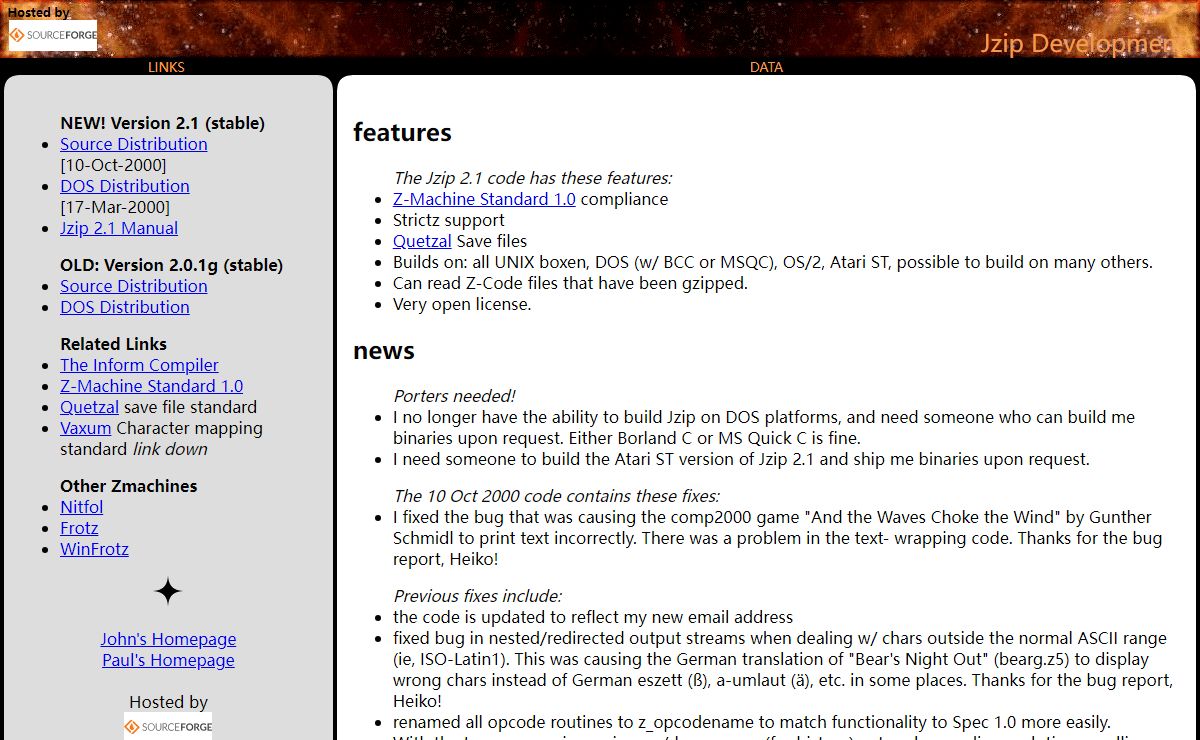The image size is (1200, 740).
Task: Click the 'Strictz support' feature item
Action: [449, 220]
